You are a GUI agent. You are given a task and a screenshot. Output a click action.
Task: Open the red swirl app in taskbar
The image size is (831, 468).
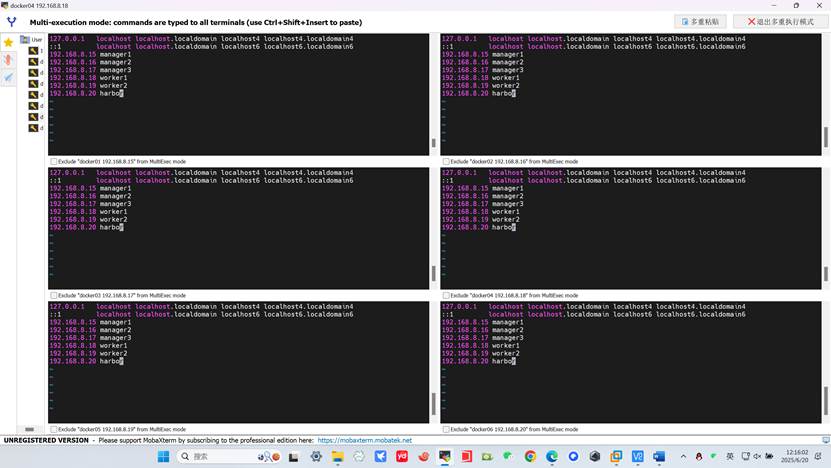point(423,456)
